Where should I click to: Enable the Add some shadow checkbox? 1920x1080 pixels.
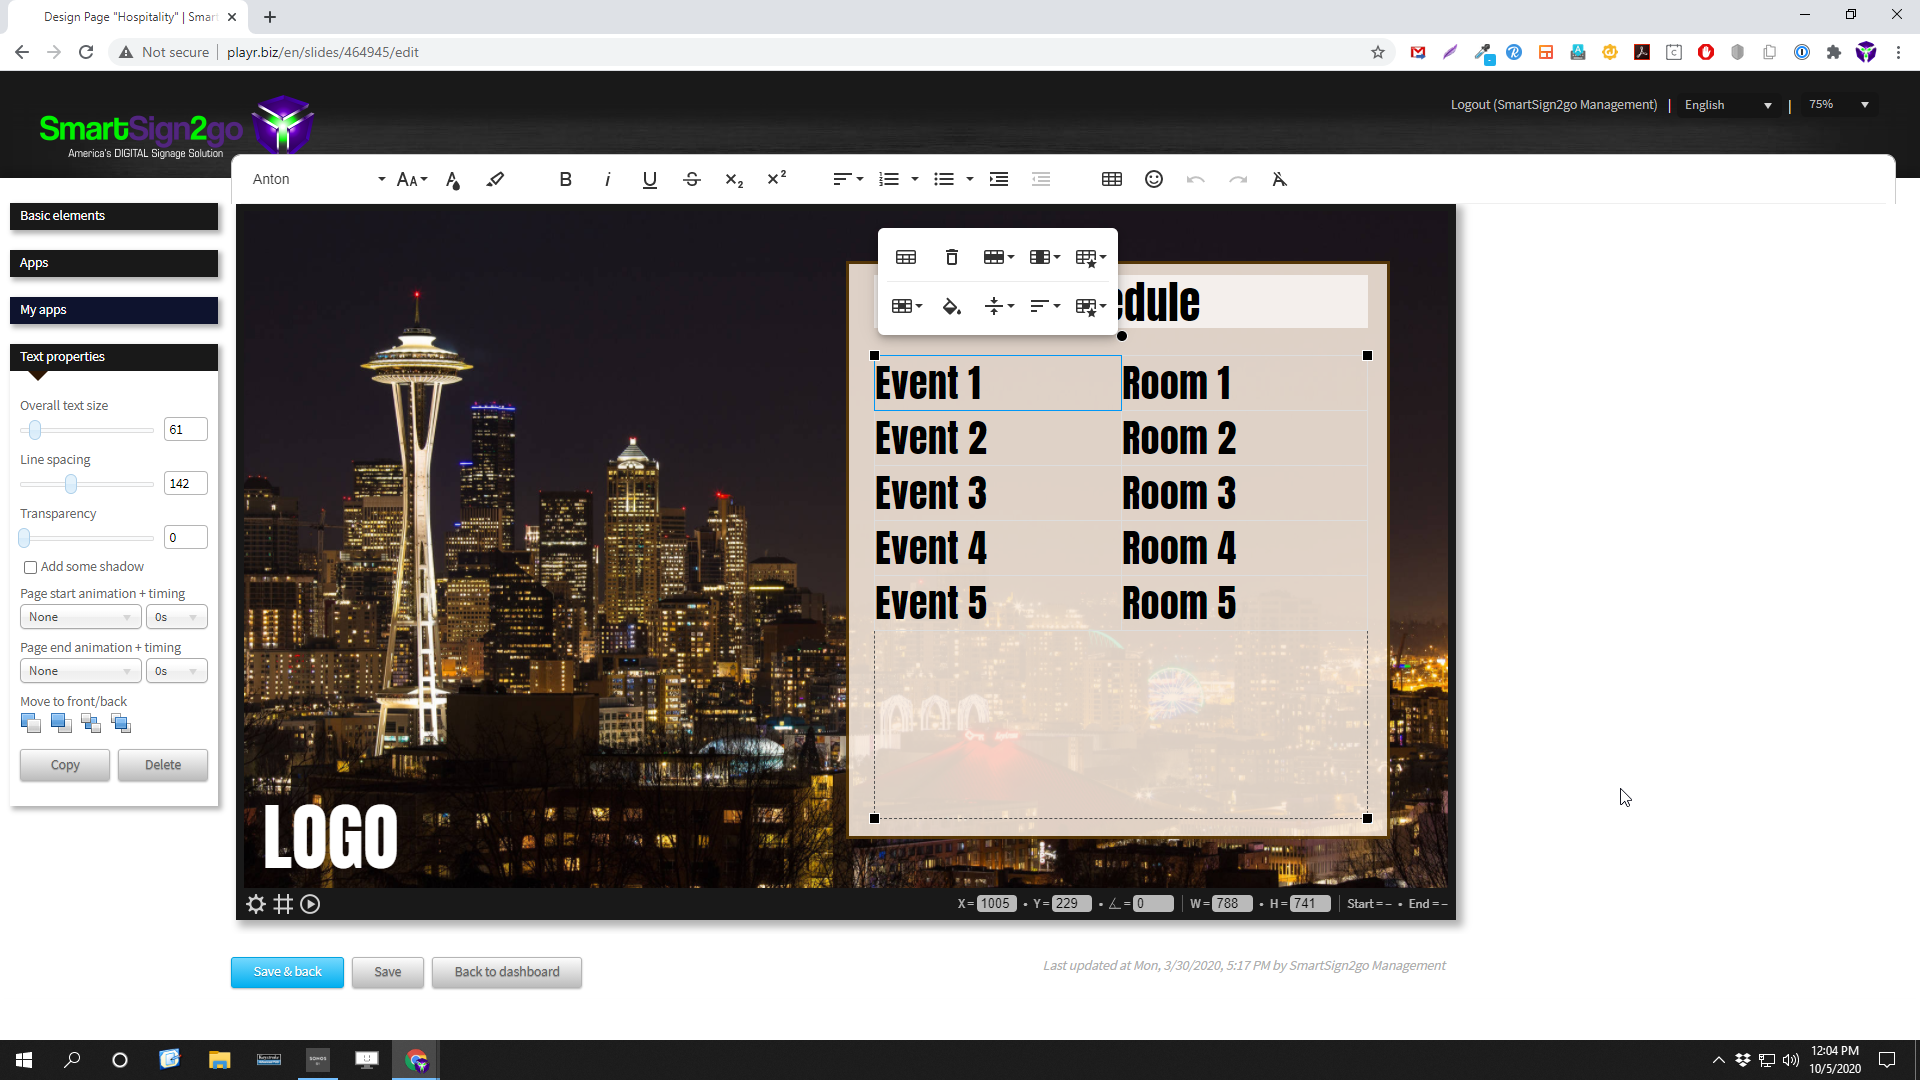[x=31, y=568]
